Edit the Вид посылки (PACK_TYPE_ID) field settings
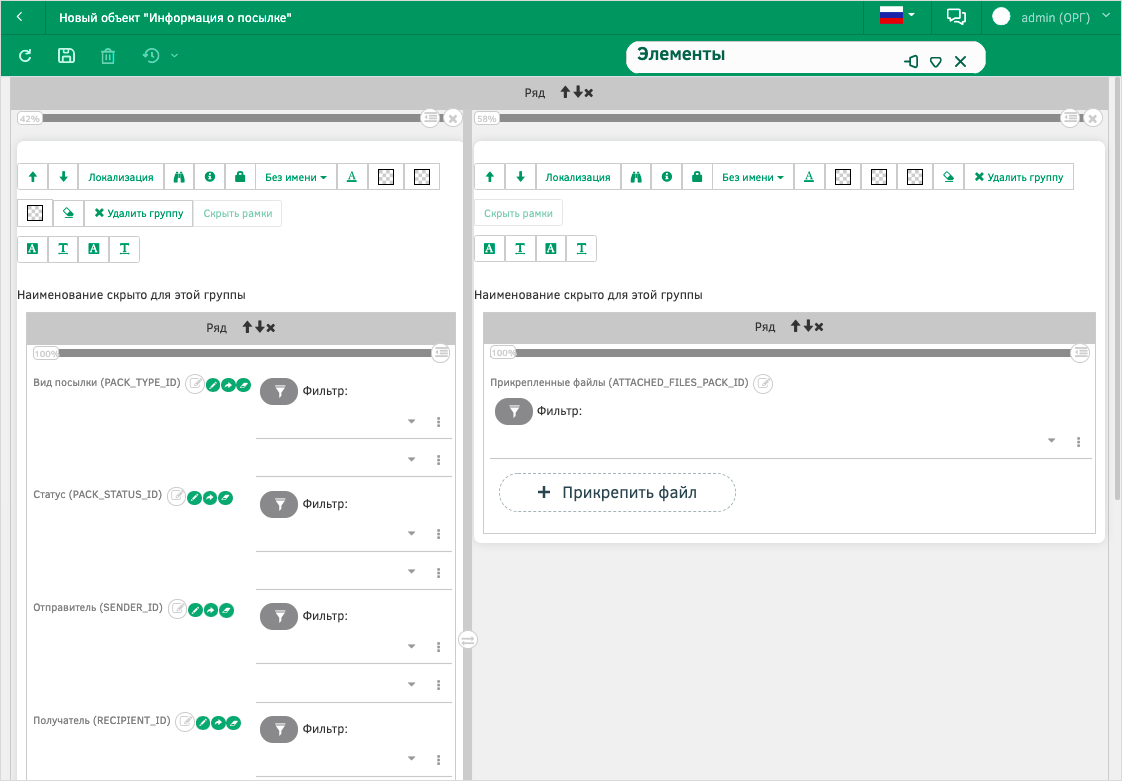1122x781 pixels. click(x=195, y=384)
